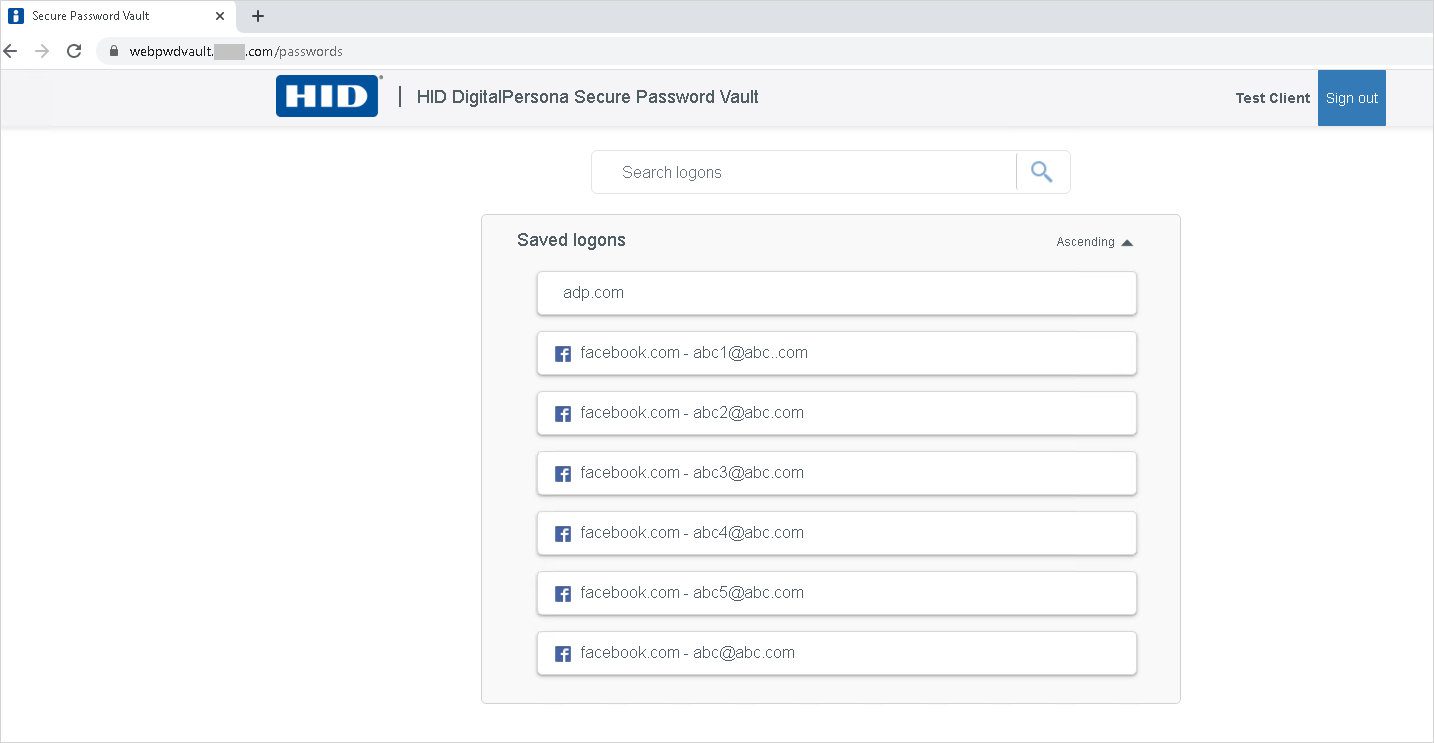Click the HID logo in the header
The image size is (1434, 743).
click(327, 96)
